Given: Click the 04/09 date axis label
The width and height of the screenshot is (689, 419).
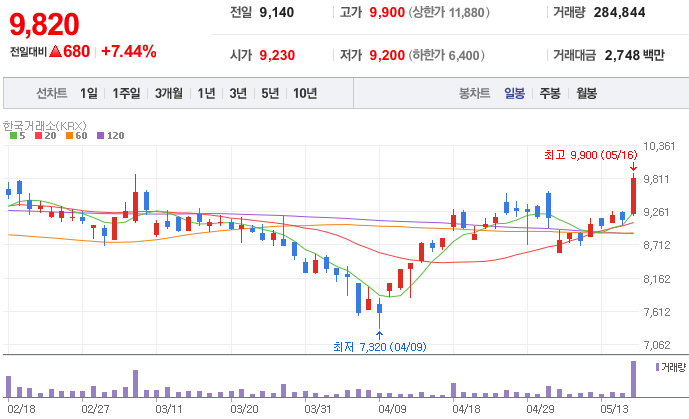Looking at the screenshot, I should coord(392,409).
